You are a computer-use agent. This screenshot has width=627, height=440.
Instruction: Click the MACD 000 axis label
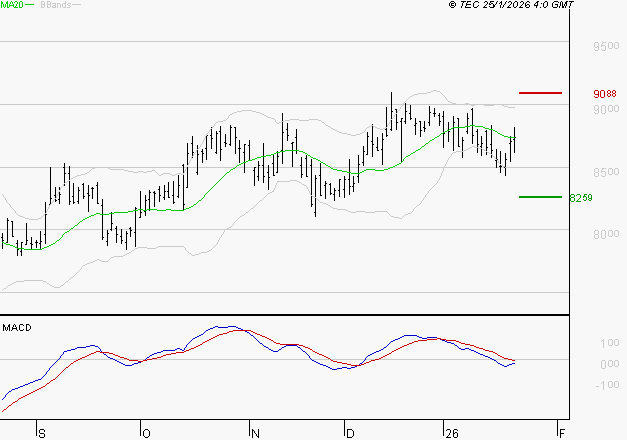pos(609,364)
